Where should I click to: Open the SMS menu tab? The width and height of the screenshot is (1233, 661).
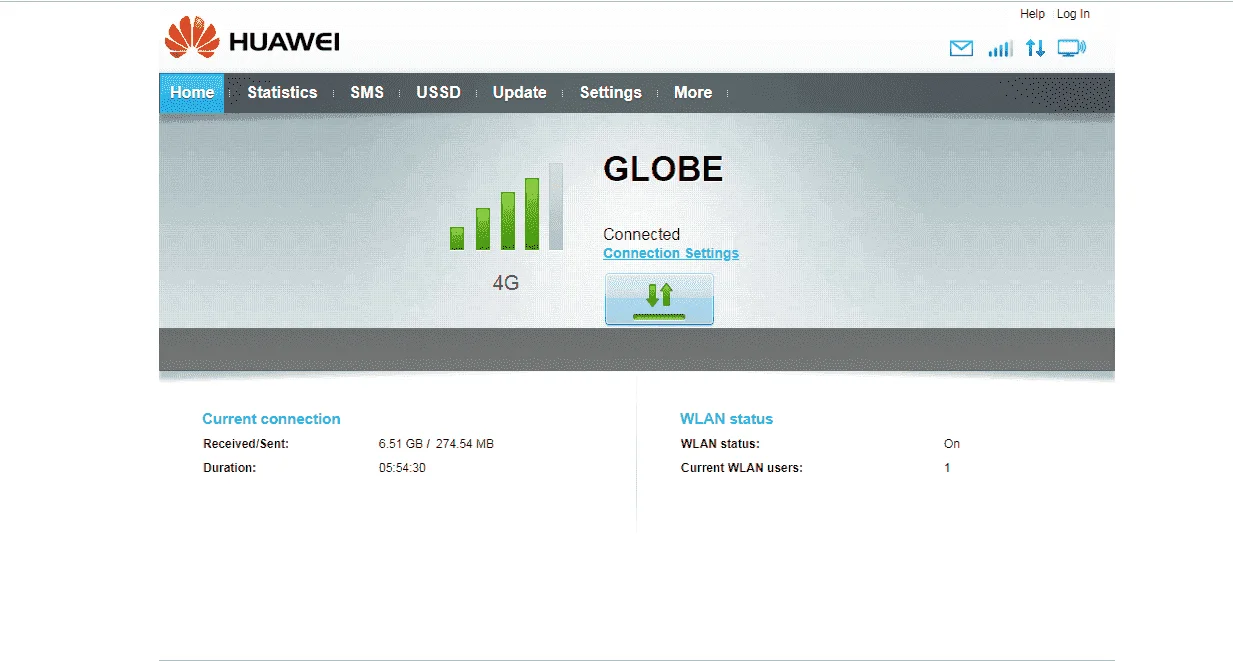pos(367,92)
